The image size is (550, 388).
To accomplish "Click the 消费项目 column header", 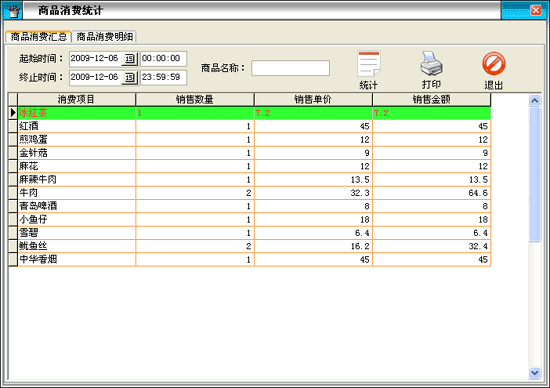I will point(76,100).
